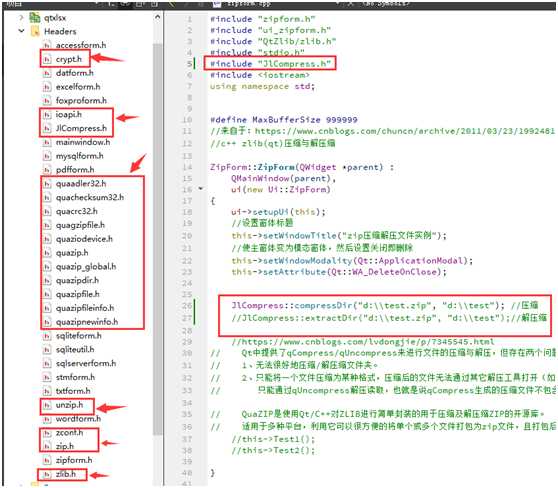Screen dimensions: 558x488
Task: Click line number 26 in gutter
Action: point(187,306)
